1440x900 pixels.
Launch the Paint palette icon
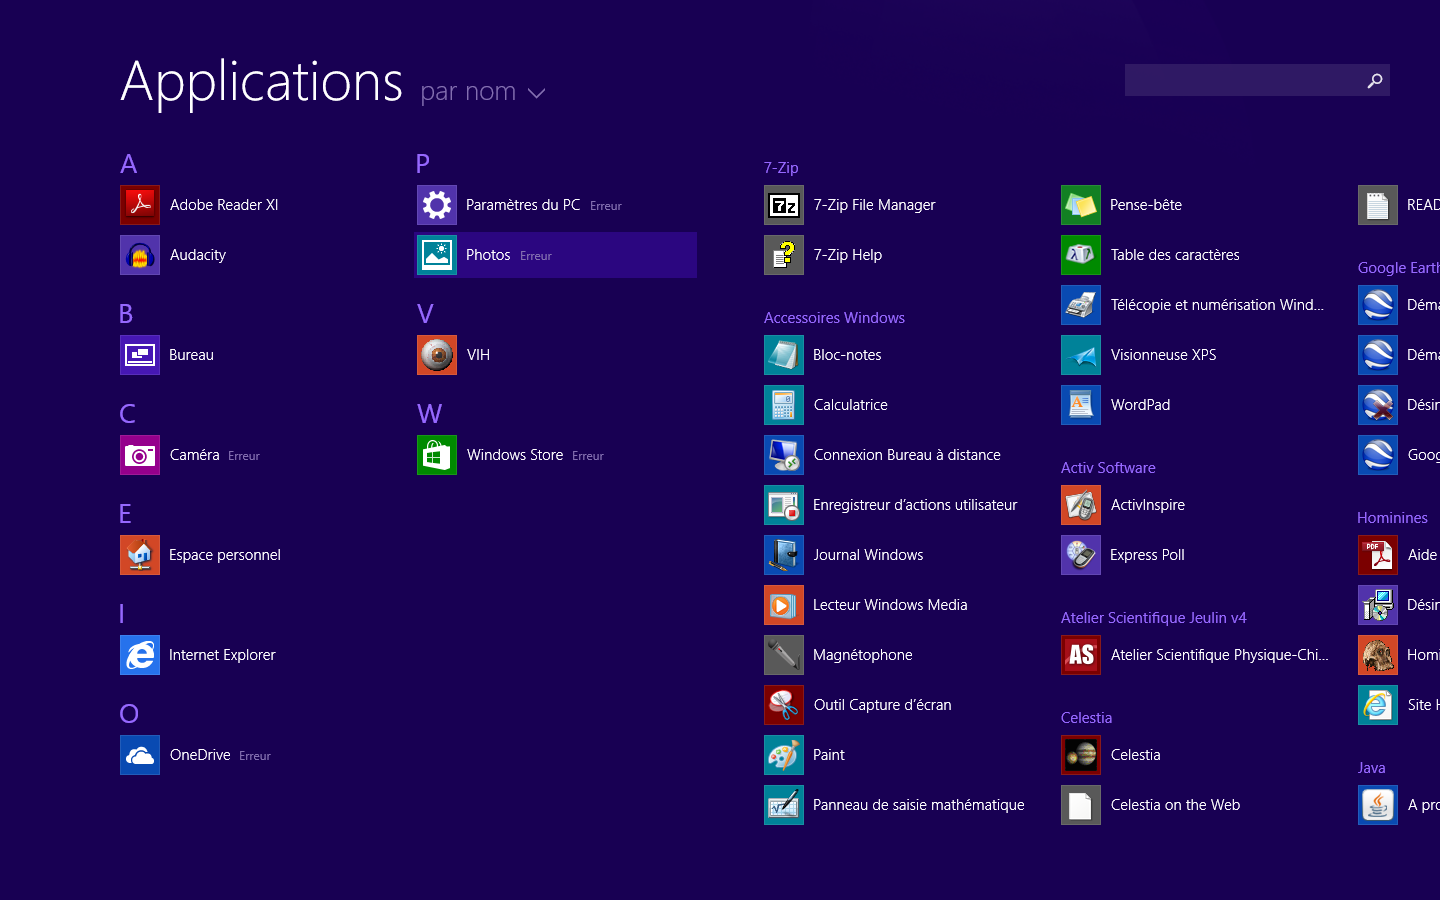click(x=784, y=755)
